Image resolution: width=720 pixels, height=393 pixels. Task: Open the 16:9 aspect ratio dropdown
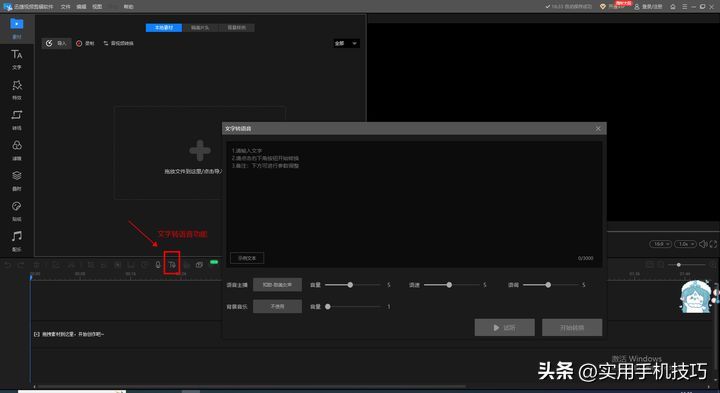pyautogui.click(x=661, y=244)
